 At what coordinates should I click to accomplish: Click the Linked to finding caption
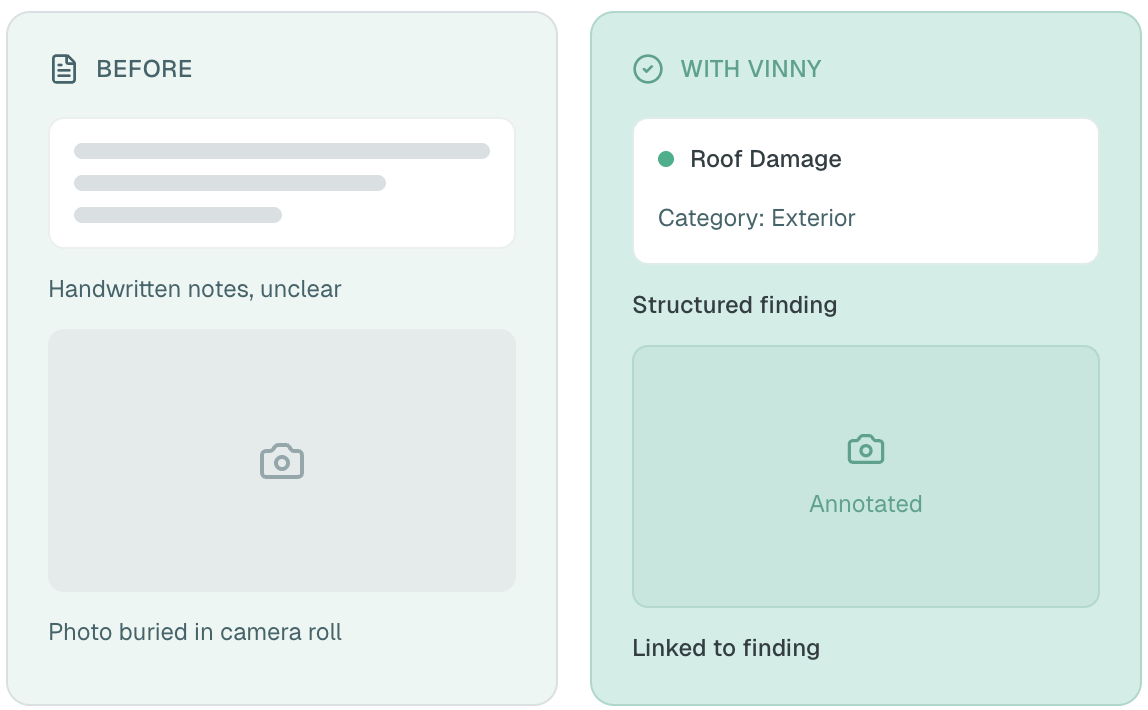726,648
